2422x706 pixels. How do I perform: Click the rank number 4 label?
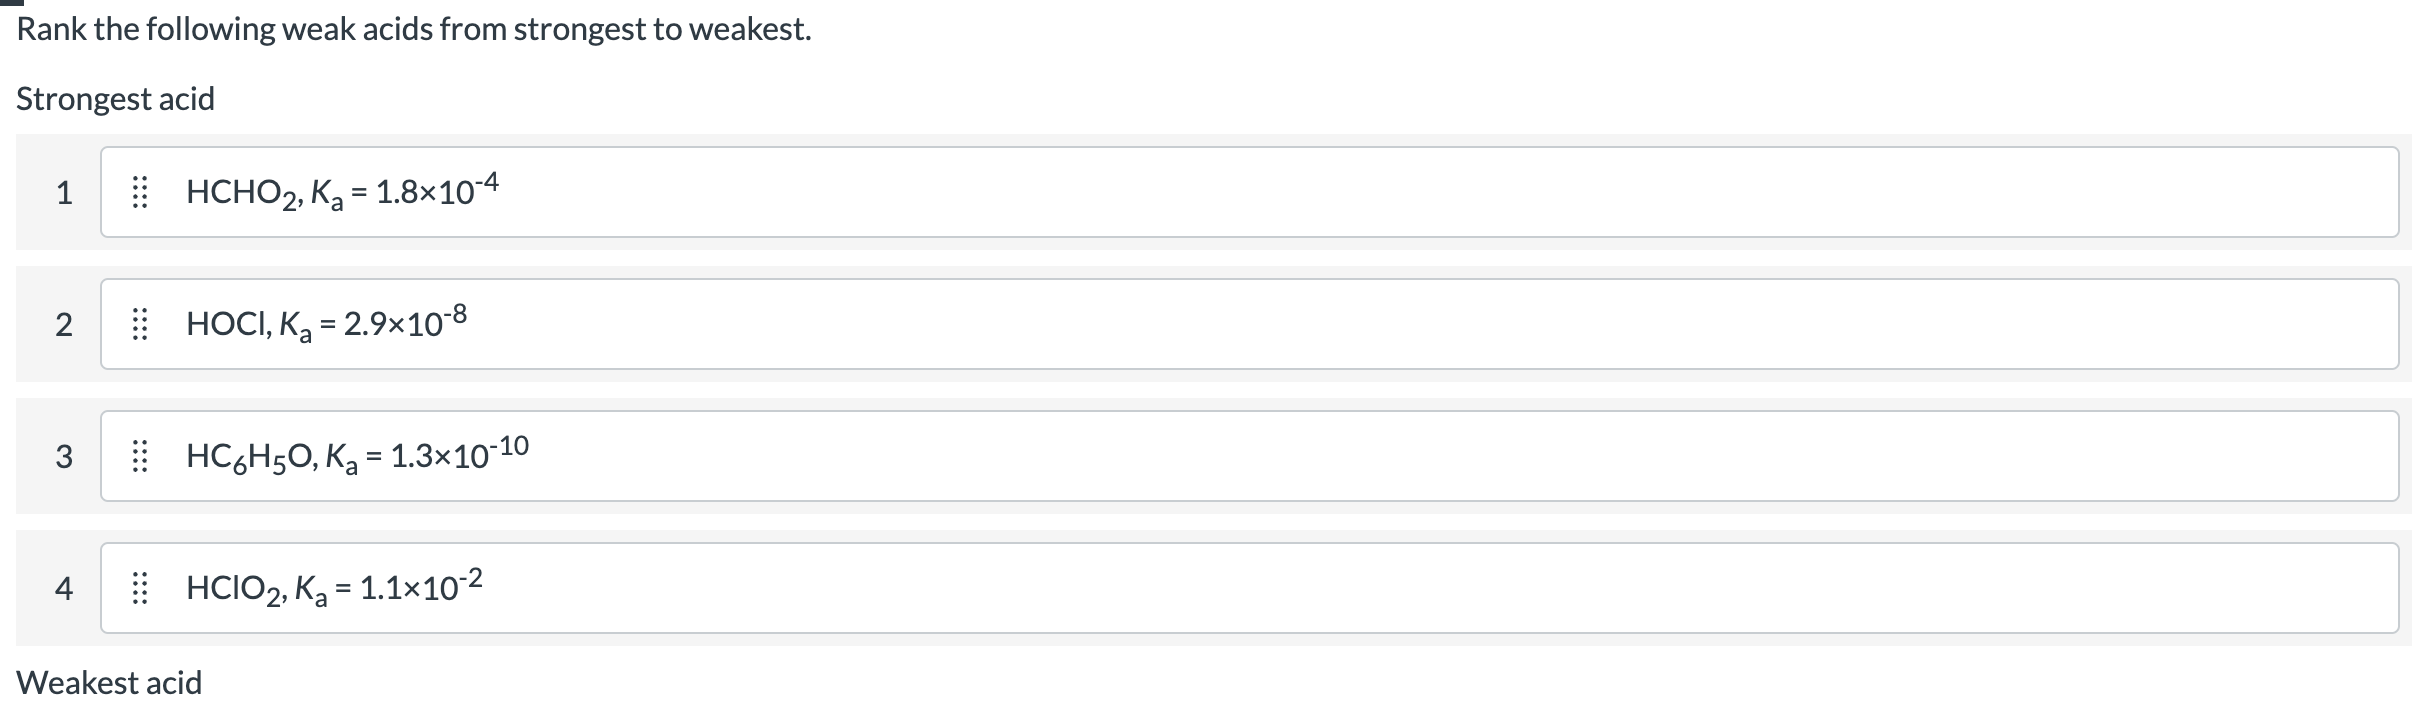point(64,589)
